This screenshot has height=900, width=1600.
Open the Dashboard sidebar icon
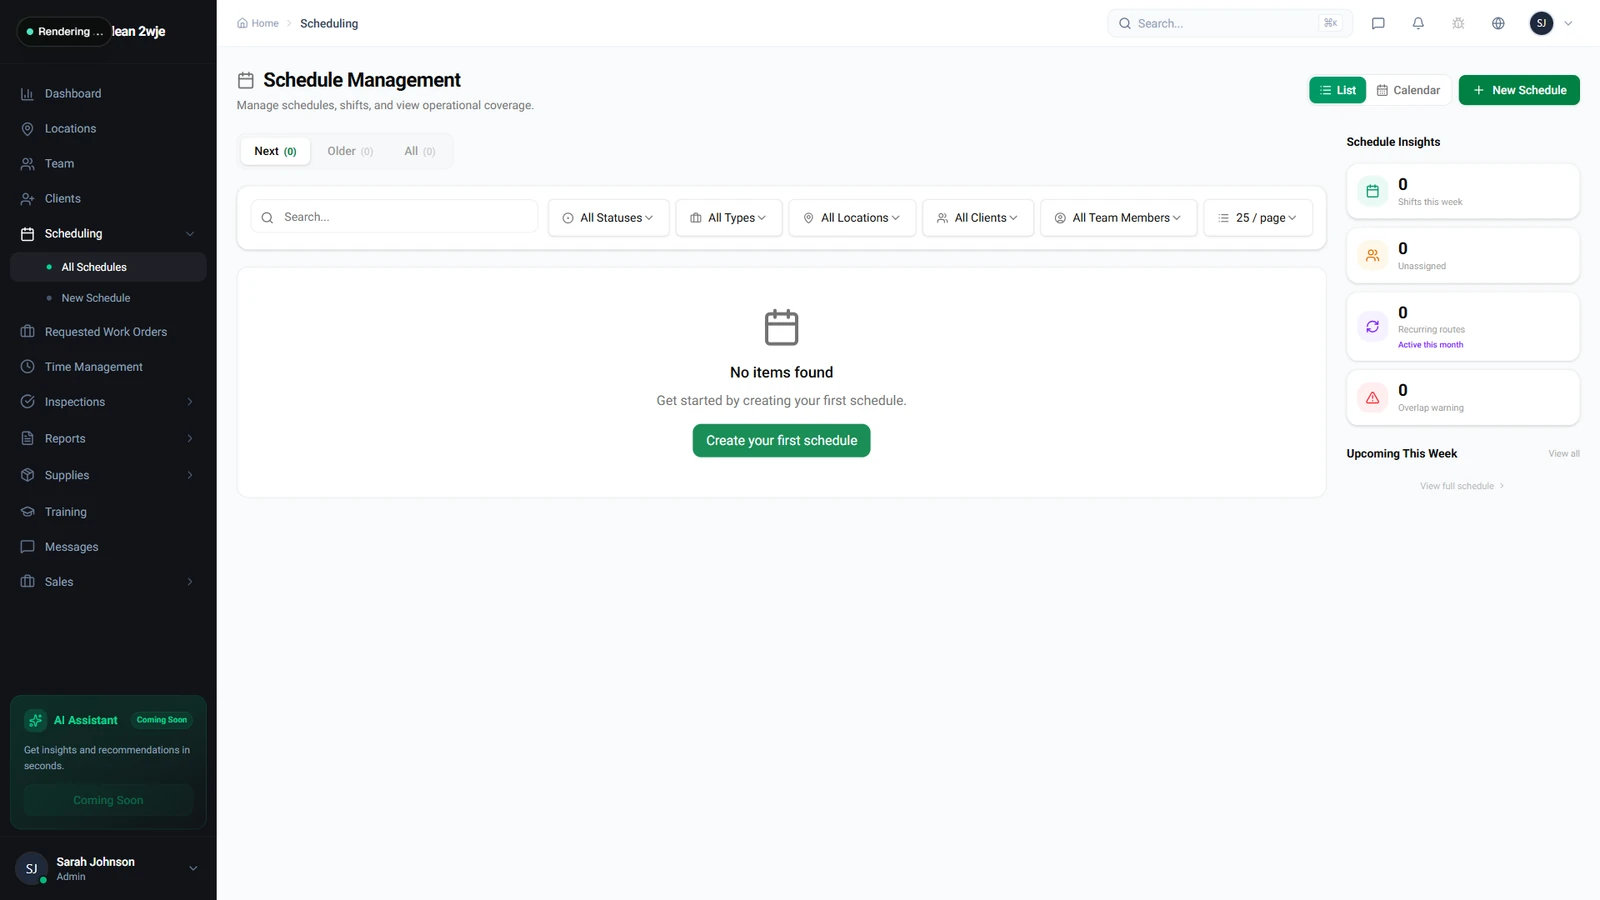[27, 94]
